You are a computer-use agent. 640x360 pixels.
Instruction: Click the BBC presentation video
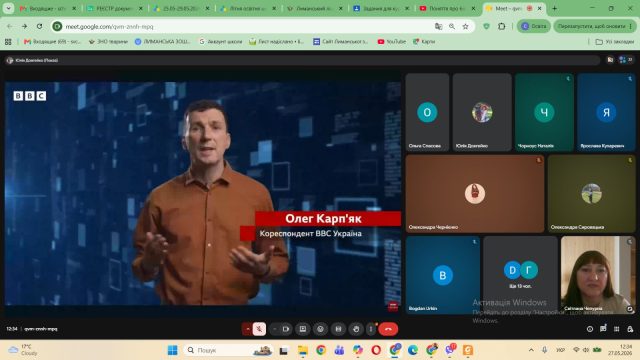[x=203, y=193]
